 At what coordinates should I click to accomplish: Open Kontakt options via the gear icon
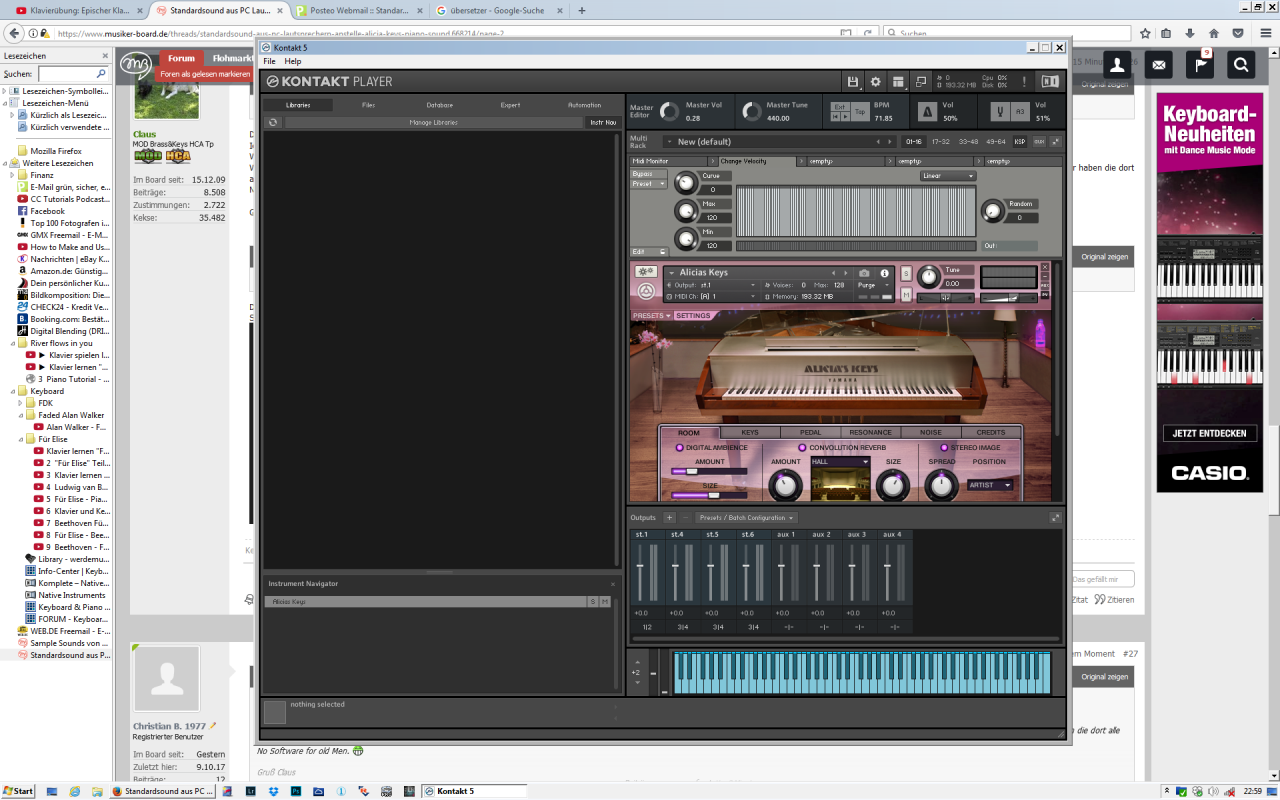click(875, 82)
